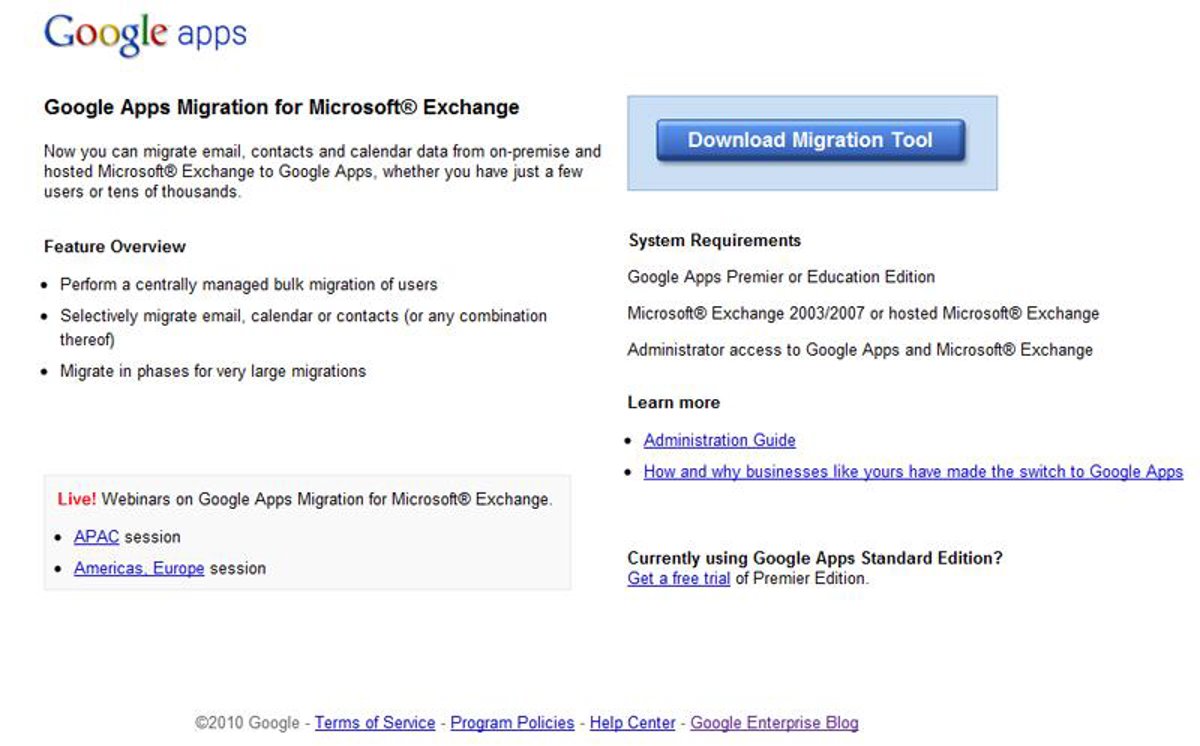Screen dimensions: 1200x746
Task: Select the Americas, Europe webinar link
Action: tap(138, 568)
